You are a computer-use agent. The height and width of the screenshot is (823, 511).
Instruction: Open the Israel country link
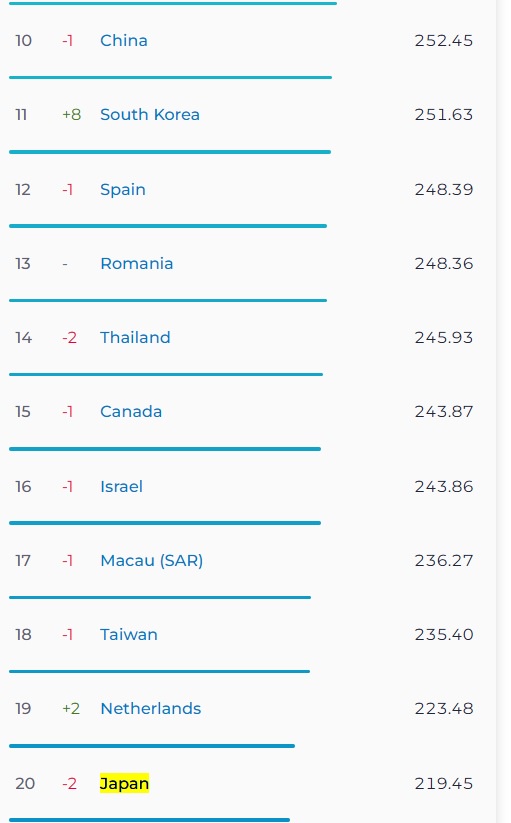click(121, 487)
